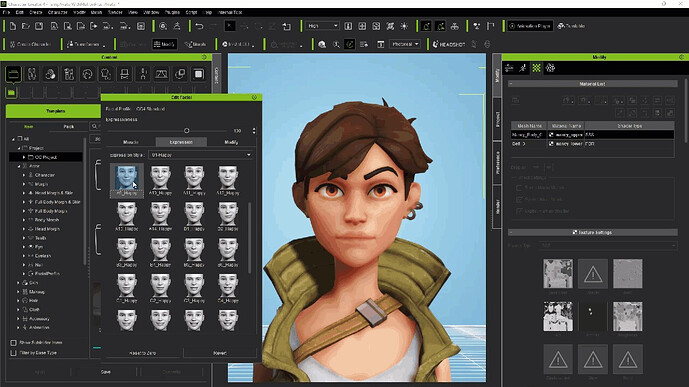Open the Create menu
The image size is (689, 387).
tap(36, 12)
